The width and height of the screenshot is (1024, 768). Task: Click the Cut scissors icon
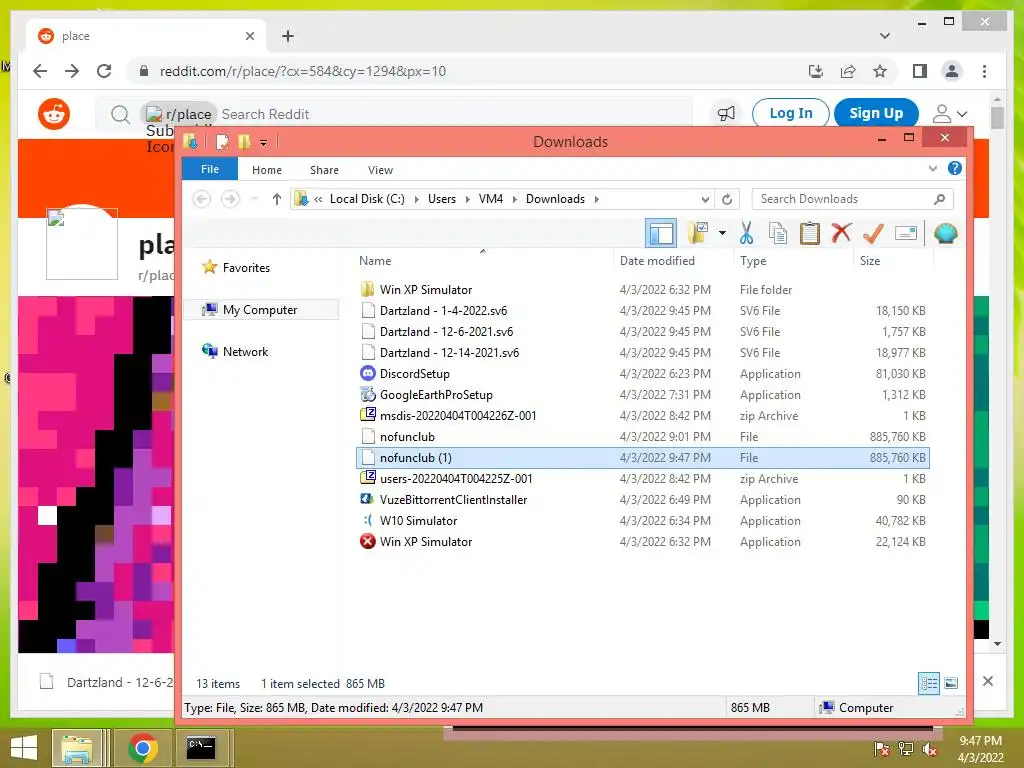click(x=746, y=233)
